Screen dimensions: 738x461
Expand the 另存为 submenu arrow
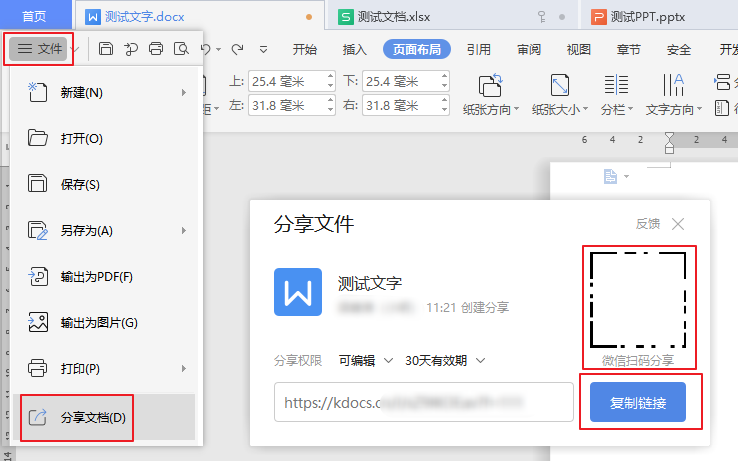coord(184,230)
